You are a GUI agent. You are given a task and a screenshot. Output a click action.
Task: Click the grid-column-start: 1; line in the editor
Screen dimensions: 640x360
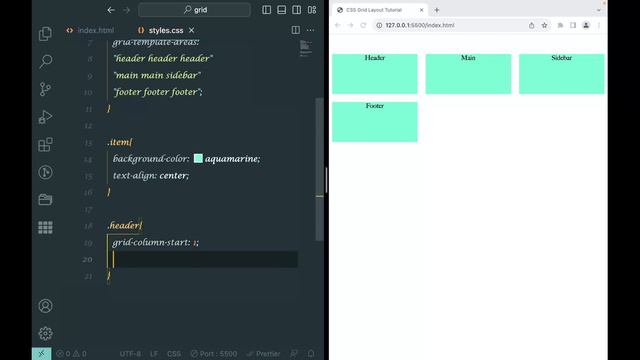click(x=156, y=242)
